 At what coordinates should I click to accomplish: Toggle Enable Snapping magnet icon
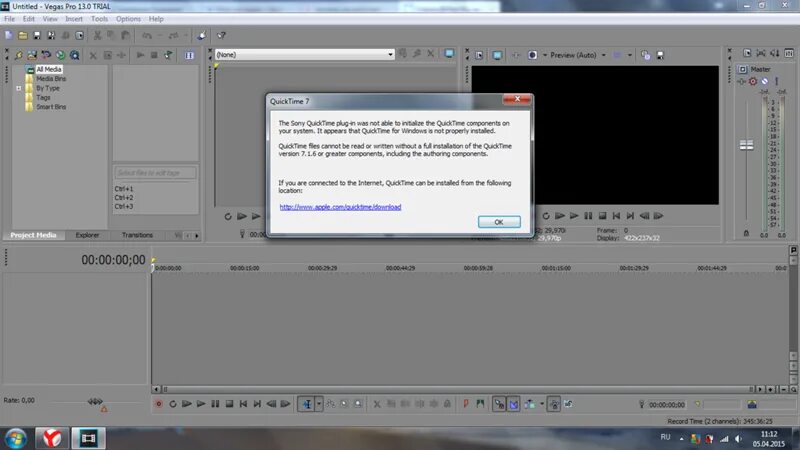coord(499,404)
